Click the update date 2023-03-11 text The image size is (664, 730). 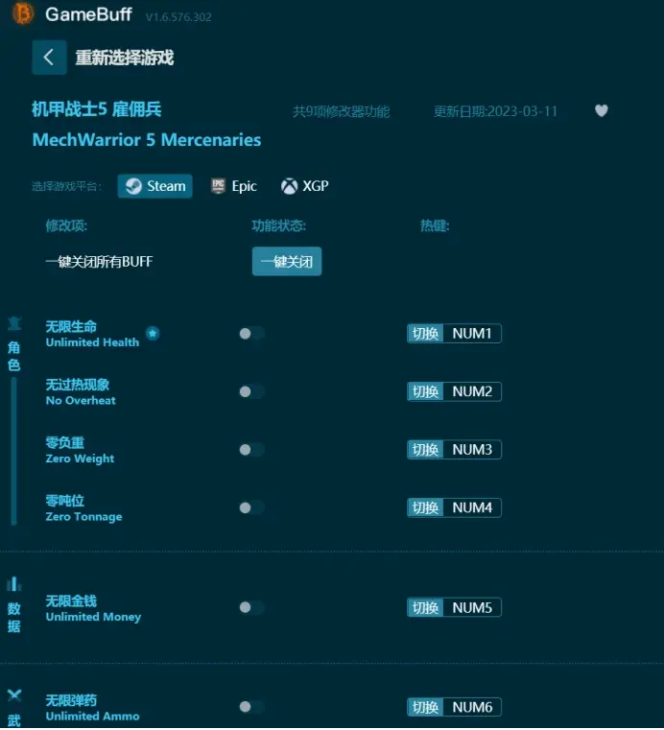[x=495, y=112]
